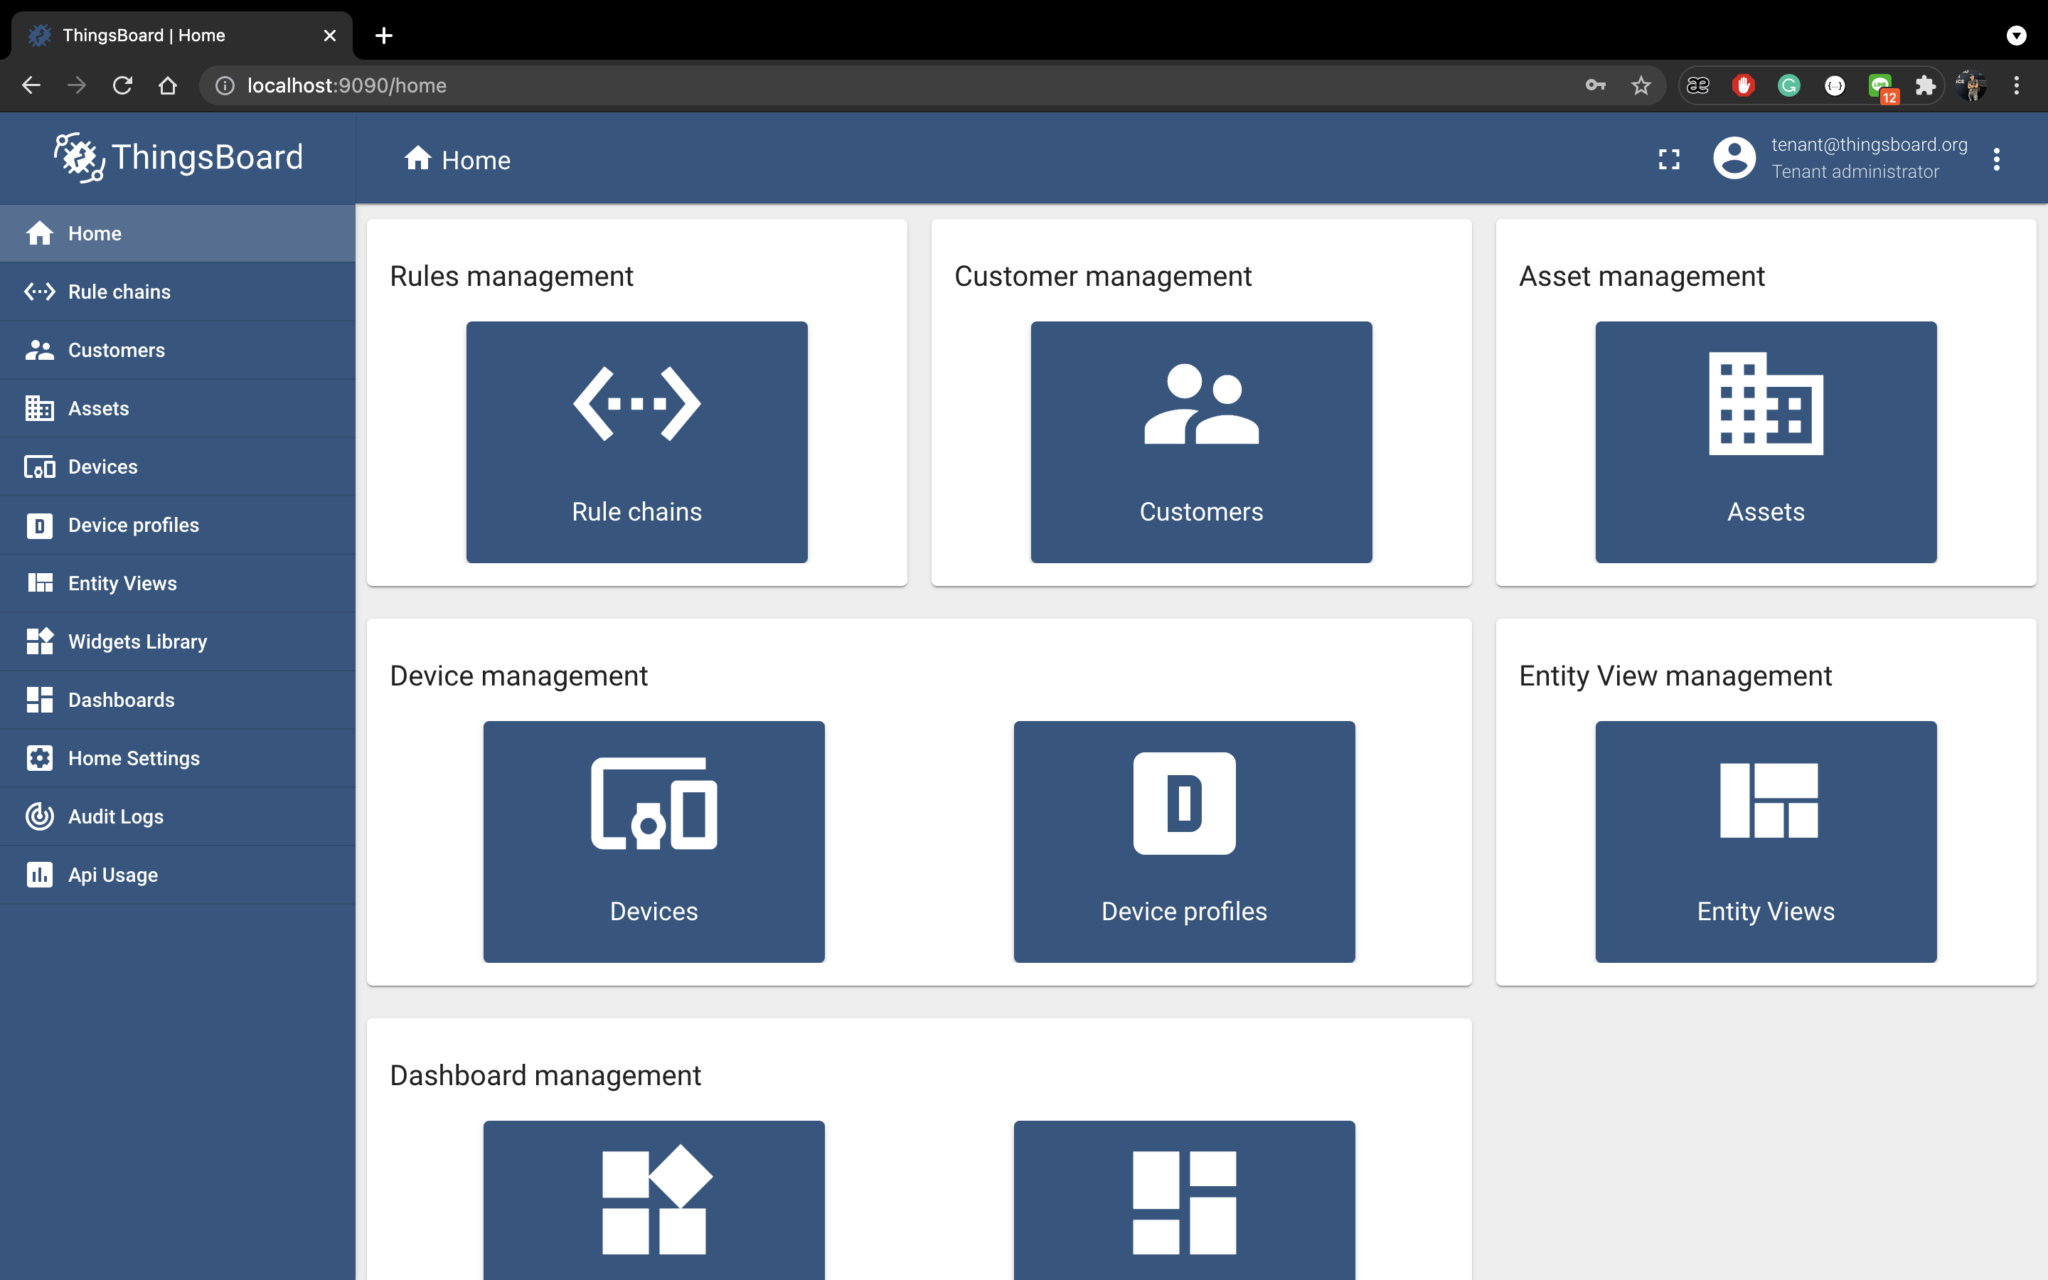Open the Chrome customize menu

2017,85
